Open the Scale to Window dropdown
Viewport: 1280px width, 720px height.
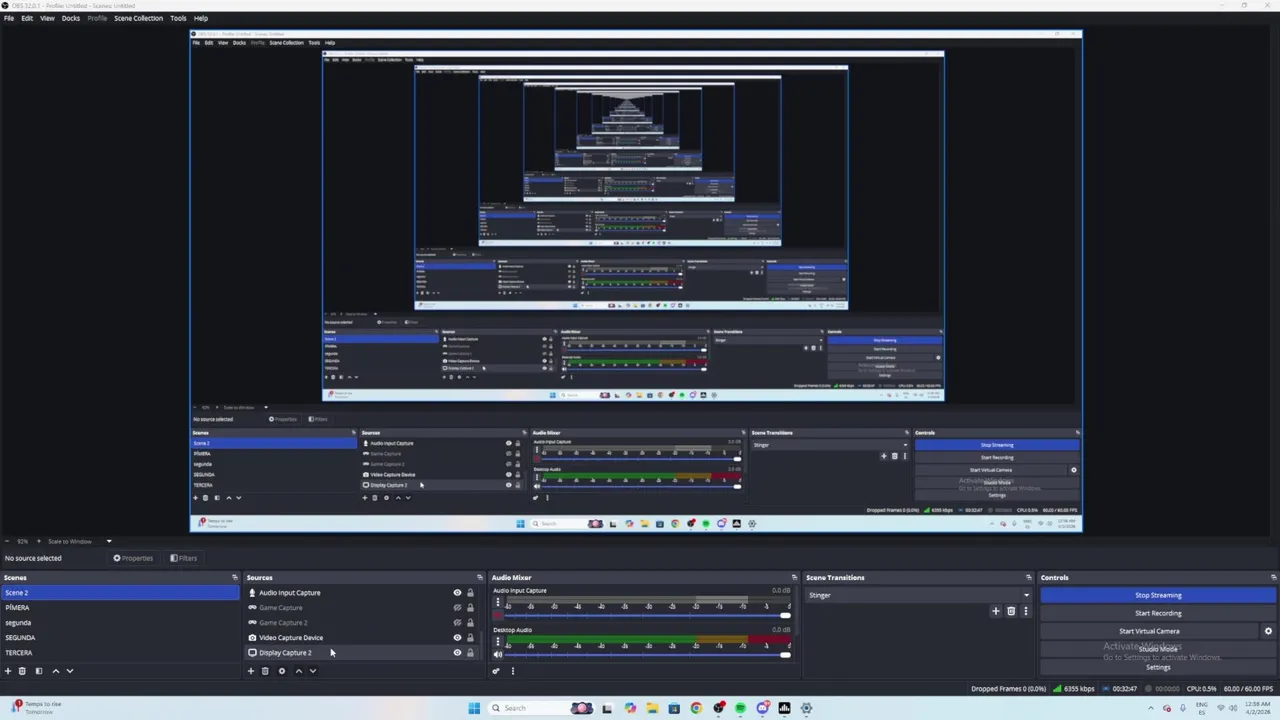point(109,541)
